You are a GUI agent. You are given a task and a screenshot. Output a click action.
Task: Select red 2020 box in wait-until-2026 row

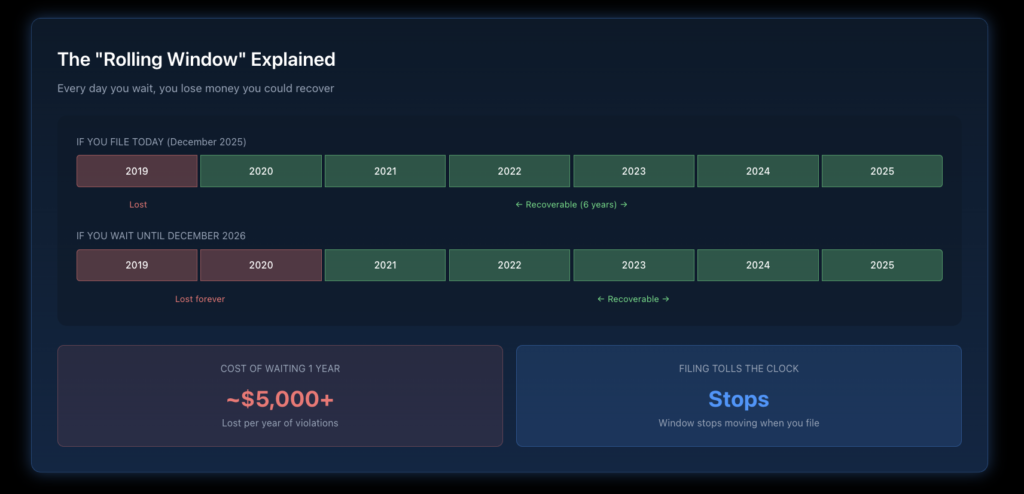tap(261, 265)
